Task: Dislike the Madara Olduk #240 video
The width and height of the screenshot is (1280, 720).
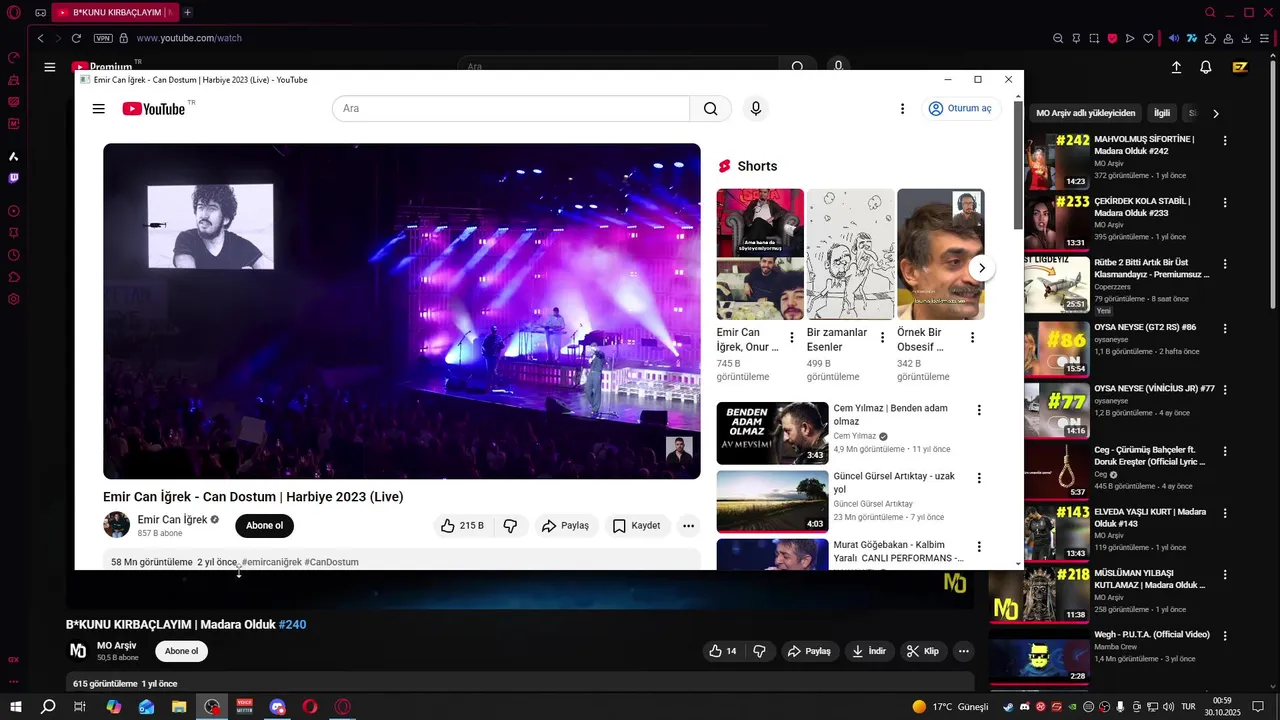Action: 759,651
